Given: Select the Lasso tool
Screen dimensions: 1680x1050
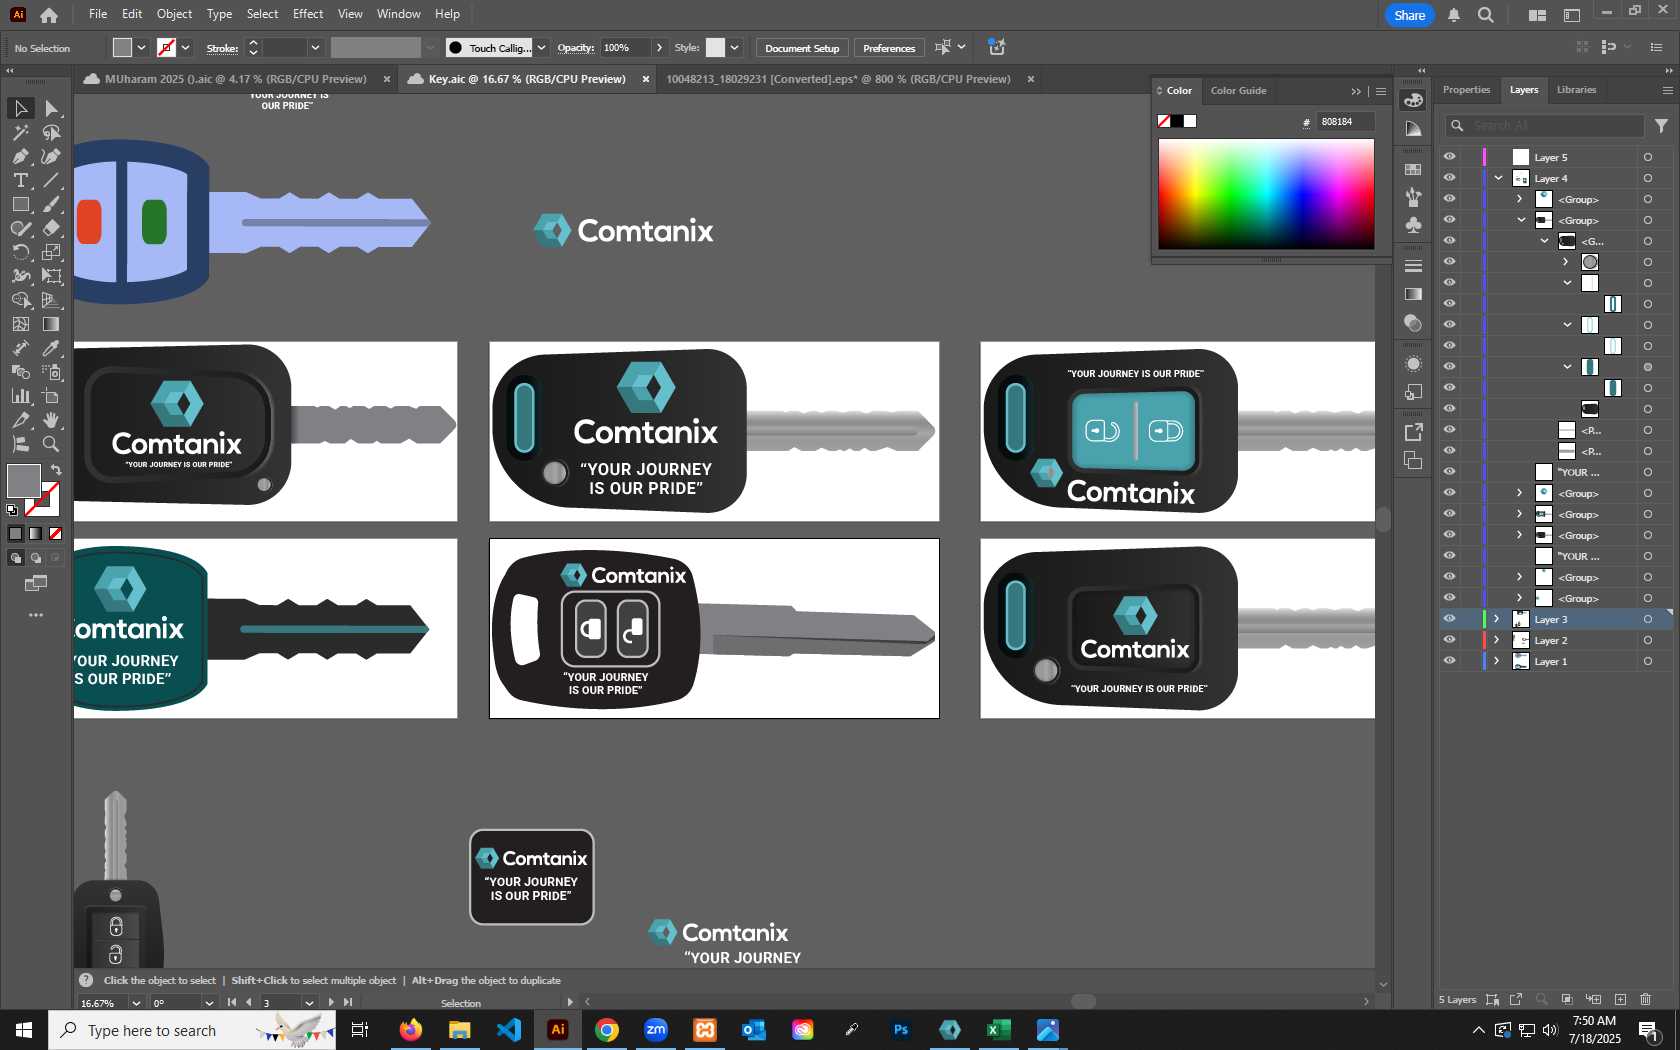Looking at the screenshot, I should pyautogui.click(x=51, y=132).
